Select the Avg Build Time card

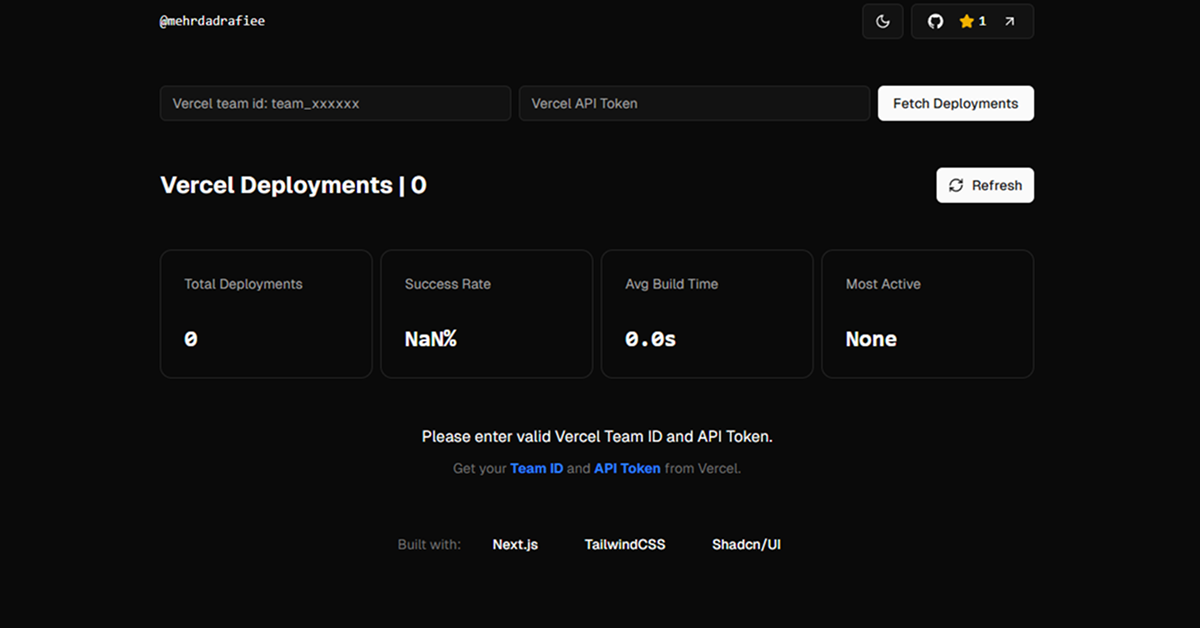point(707,314)
